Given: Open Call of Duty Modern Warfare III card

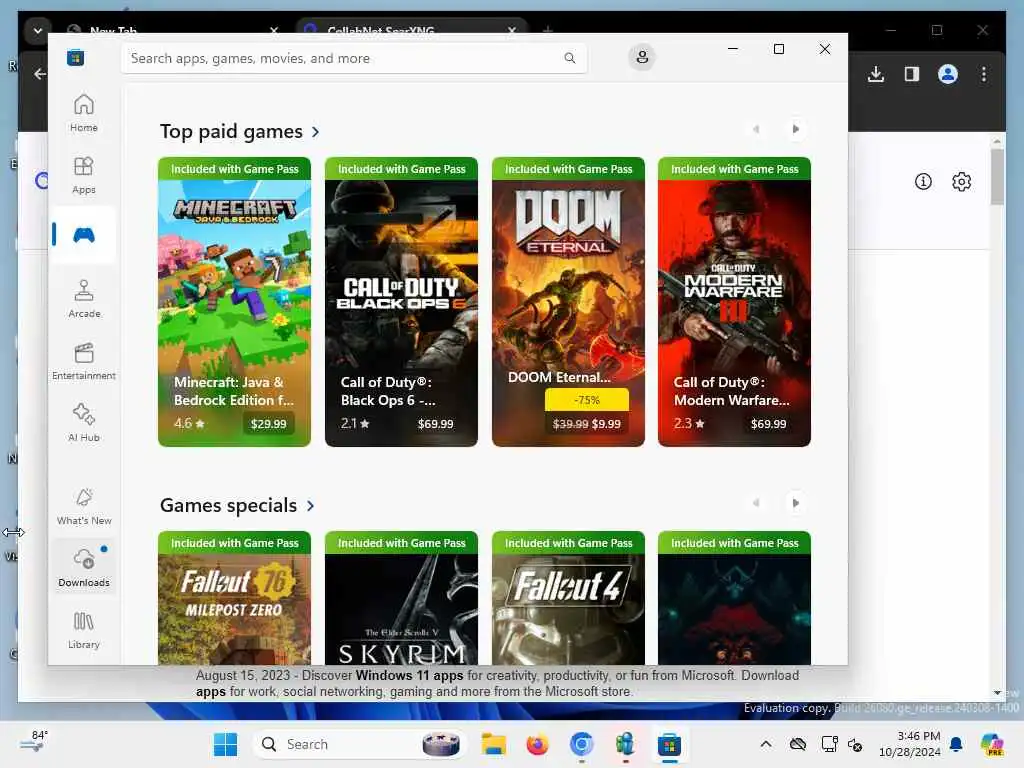Looking at the screenshot, I should point(734,302).
